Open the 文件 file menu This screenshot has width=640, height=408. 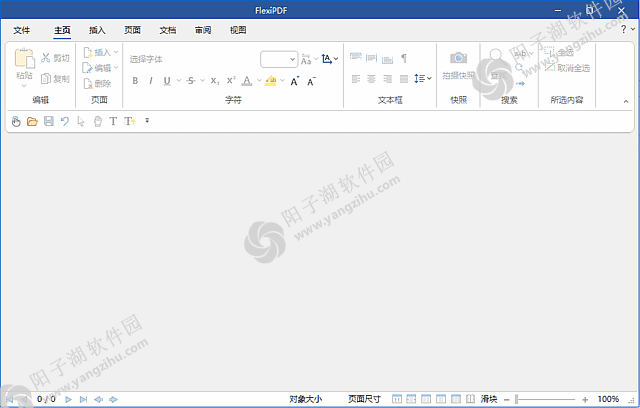point(22,30)
